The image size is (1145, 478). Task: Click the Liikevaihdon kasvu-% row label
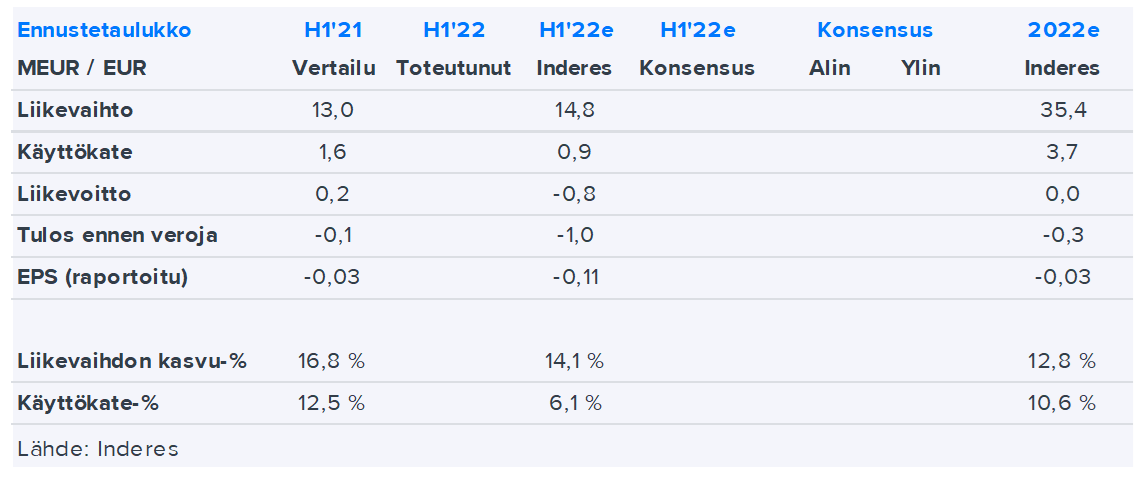132,361
